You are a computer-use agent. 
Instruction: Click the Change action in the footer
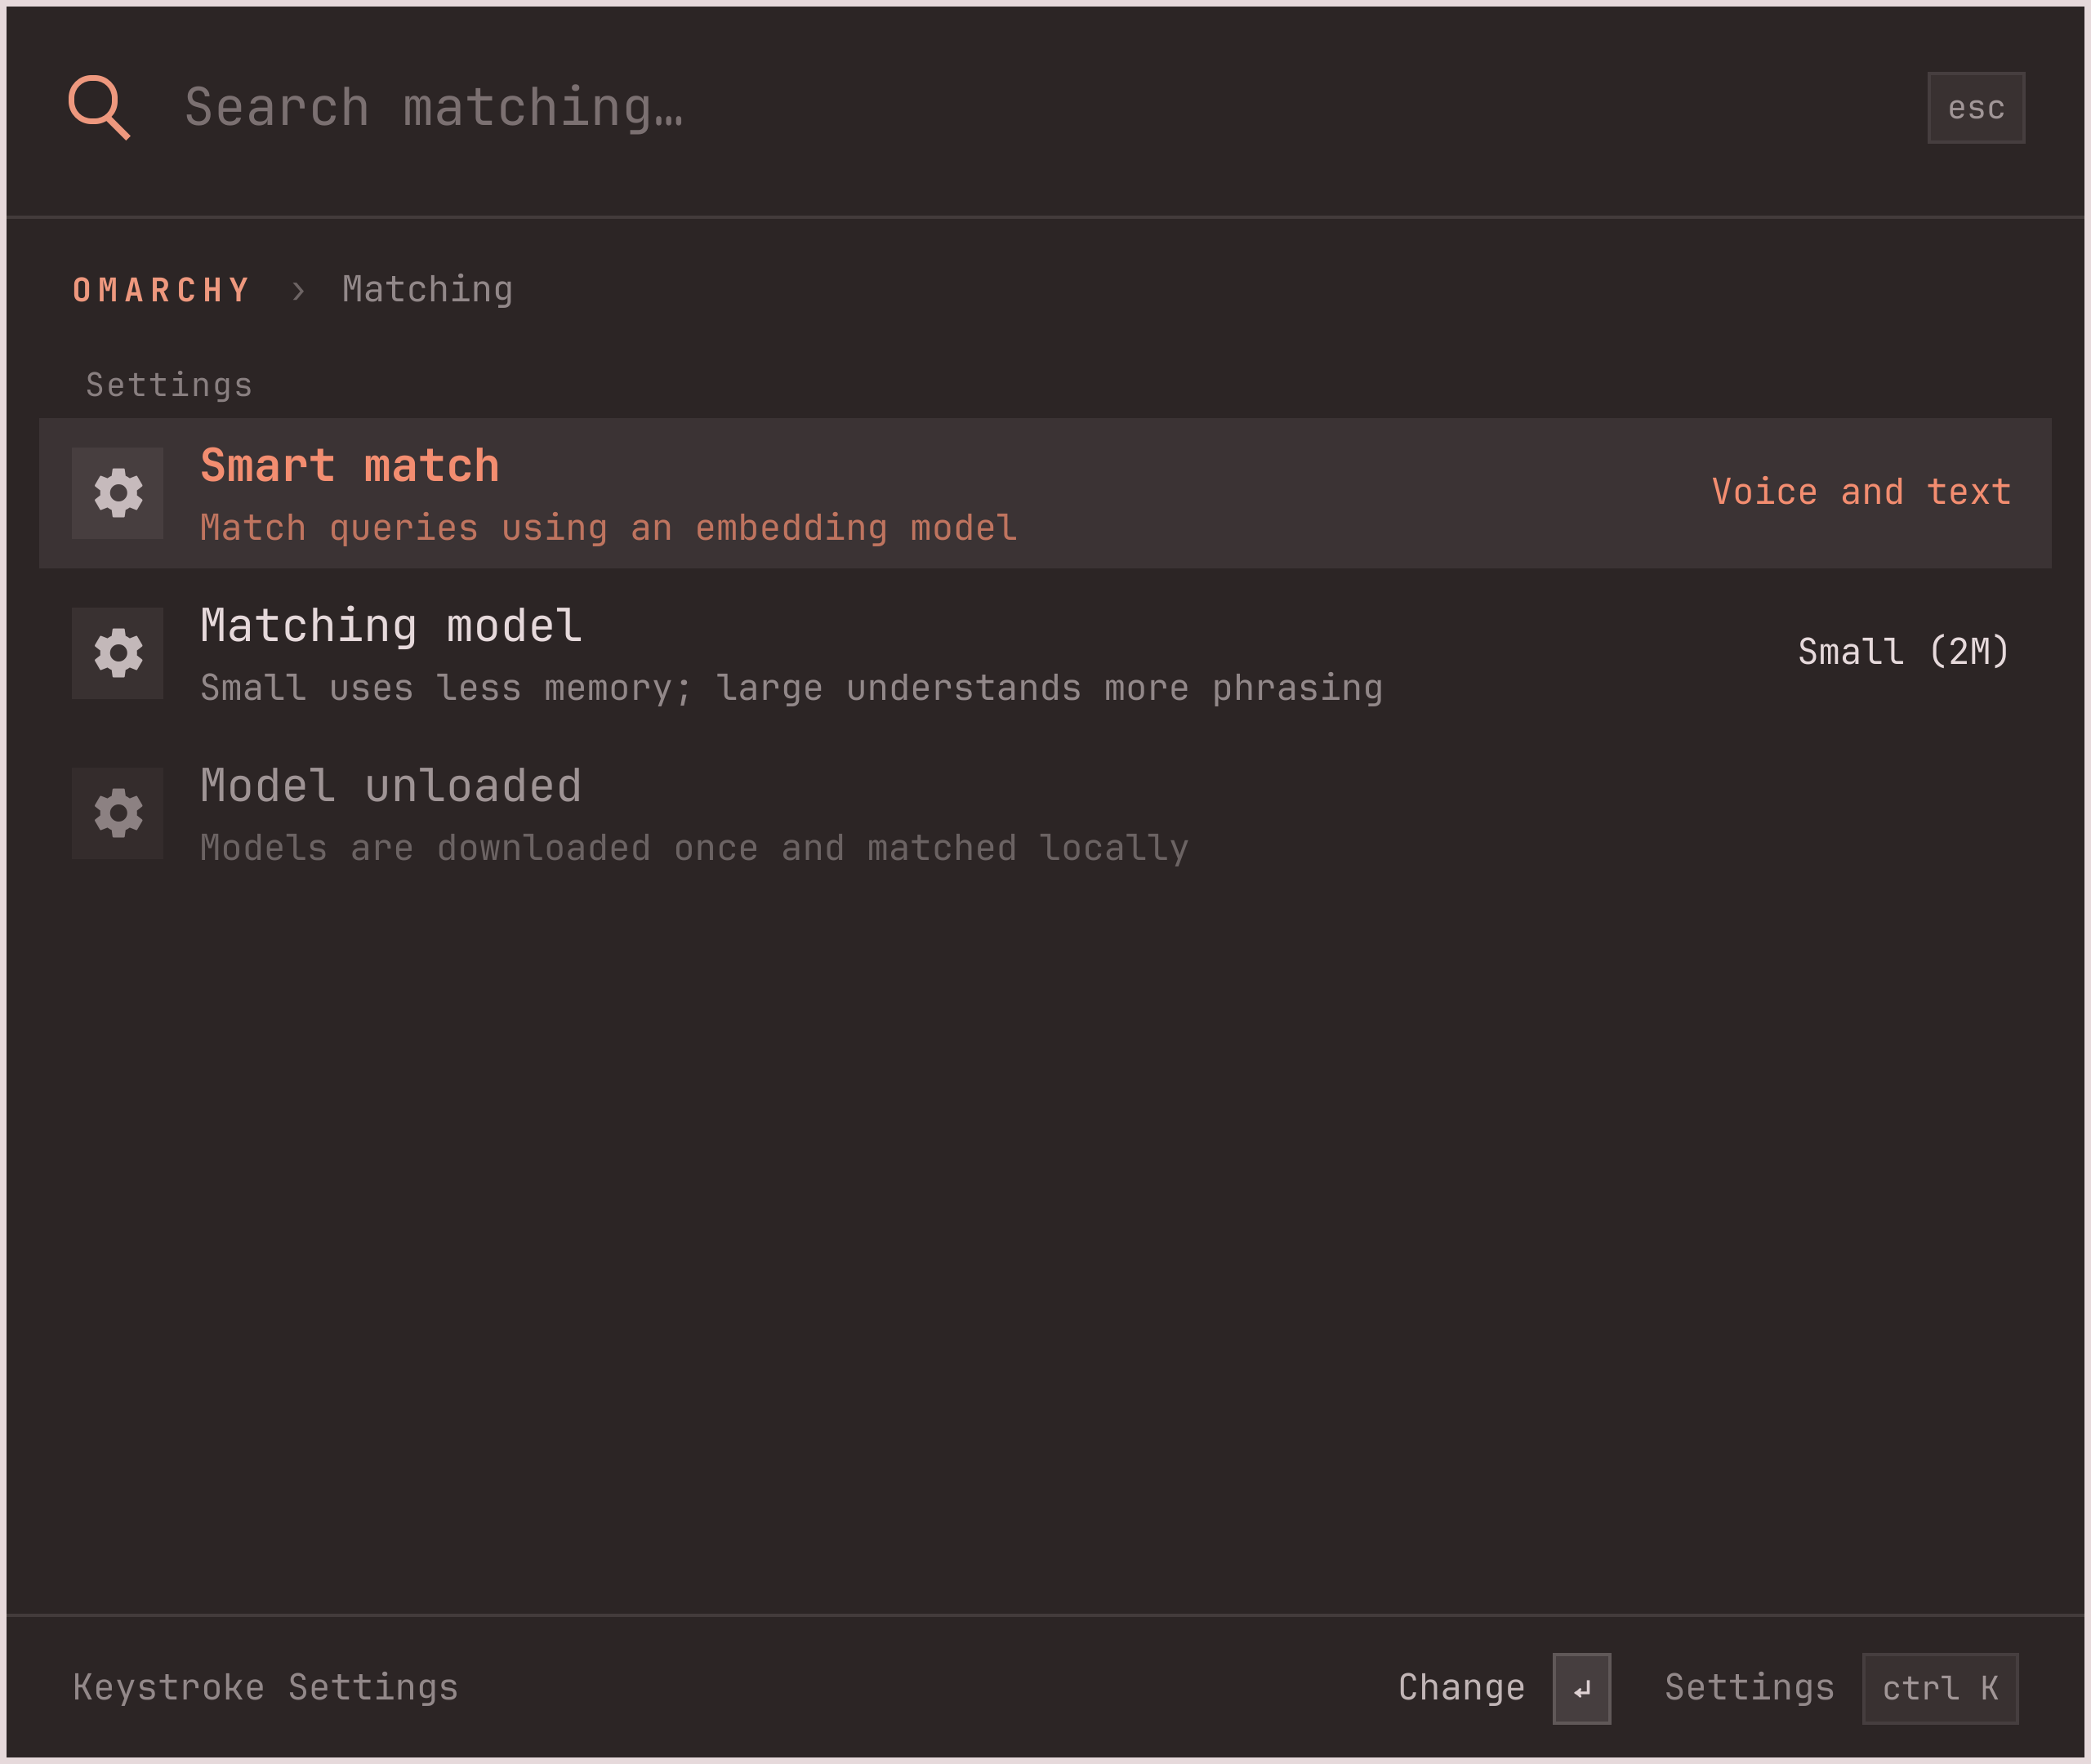[x=1461, y=1688]
